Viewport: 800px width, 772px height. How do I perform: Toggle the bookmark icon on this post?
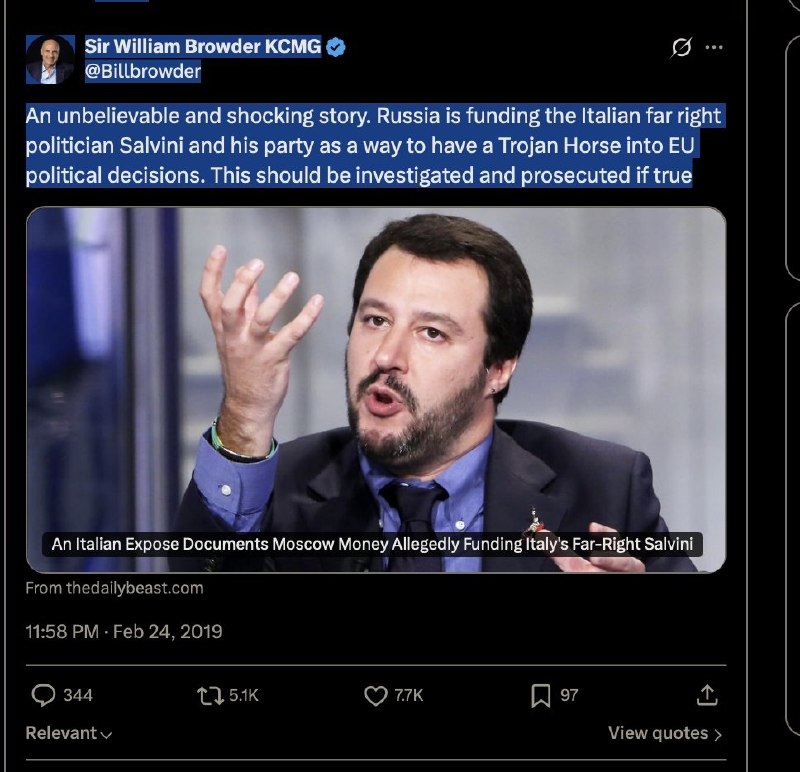(541, 695)
